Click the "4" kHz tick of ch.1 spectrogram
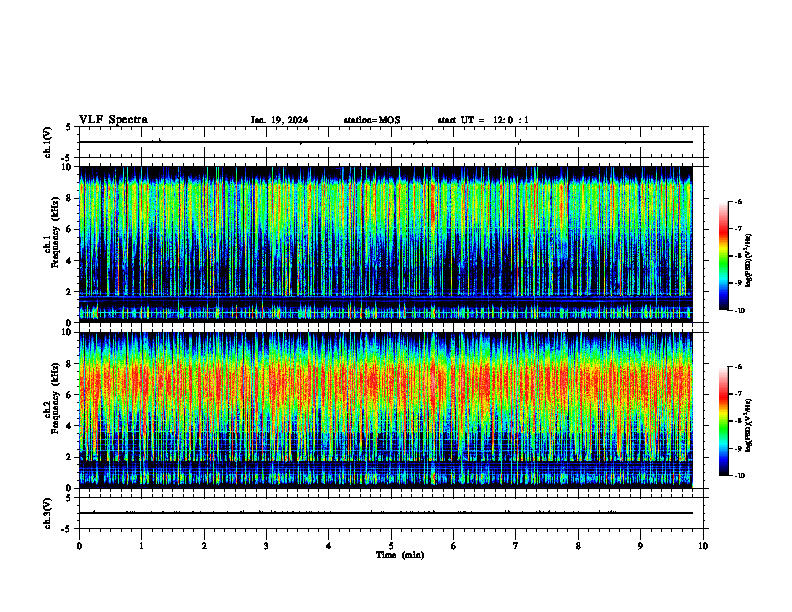The image size is (792, 612). [x=69, y=261]
